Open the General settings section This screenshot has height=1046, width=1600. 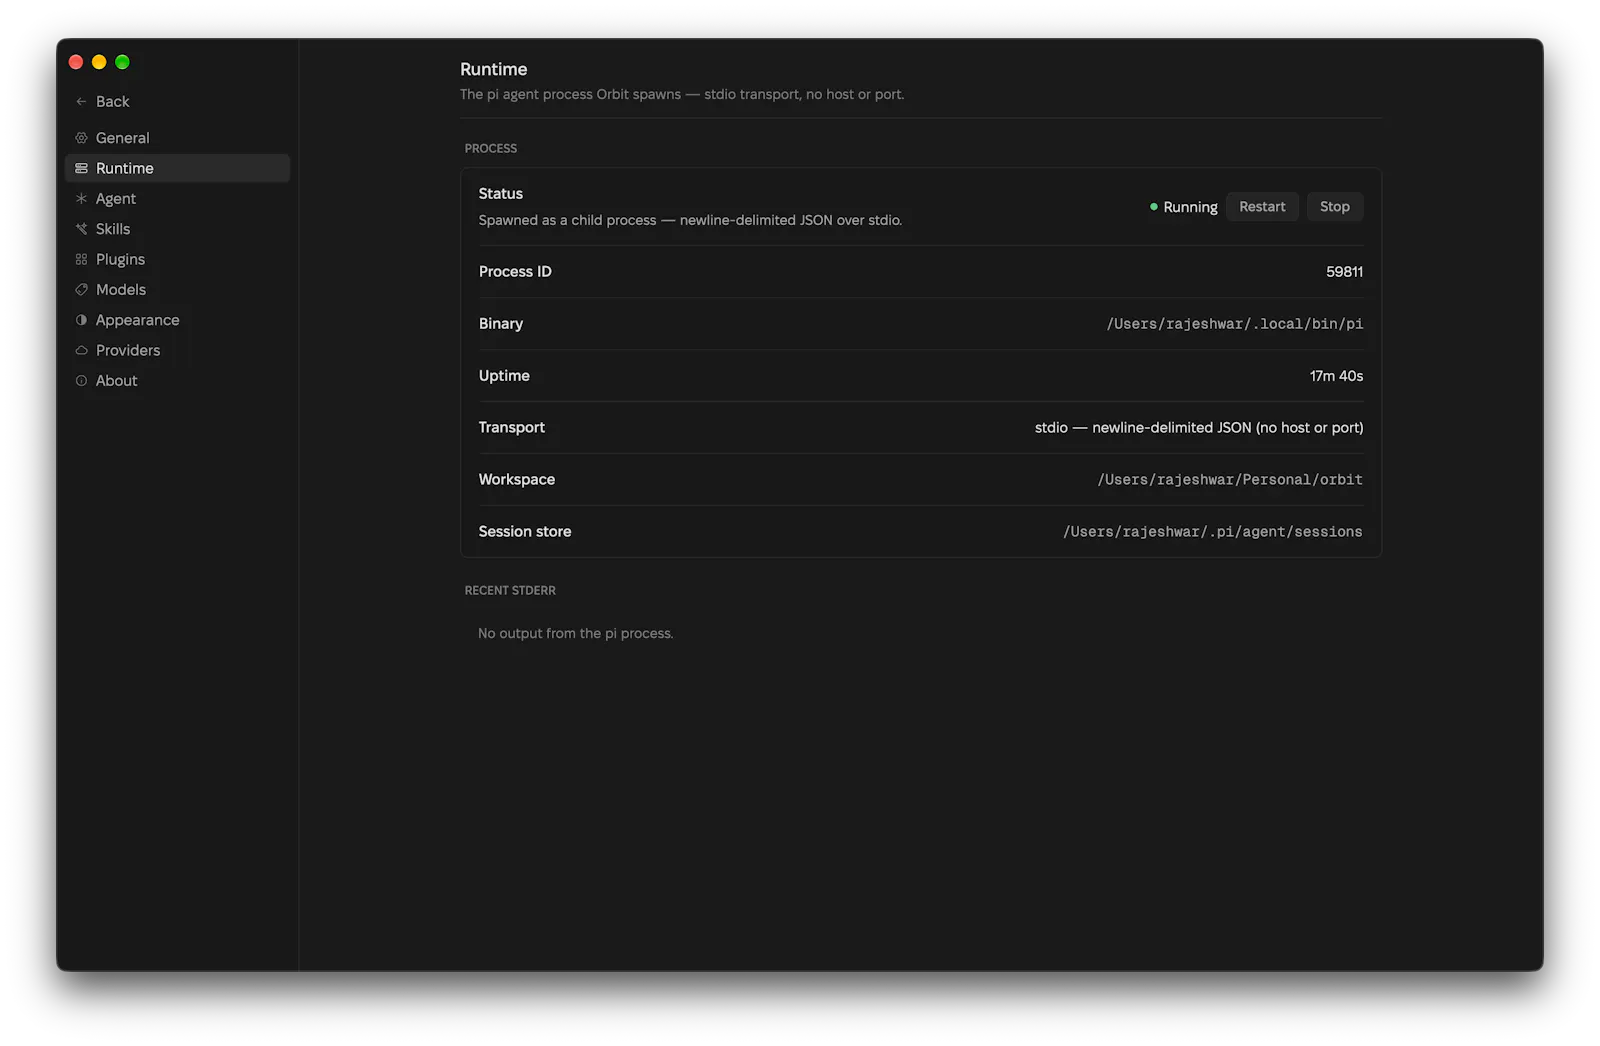click(x=177, y=138)
